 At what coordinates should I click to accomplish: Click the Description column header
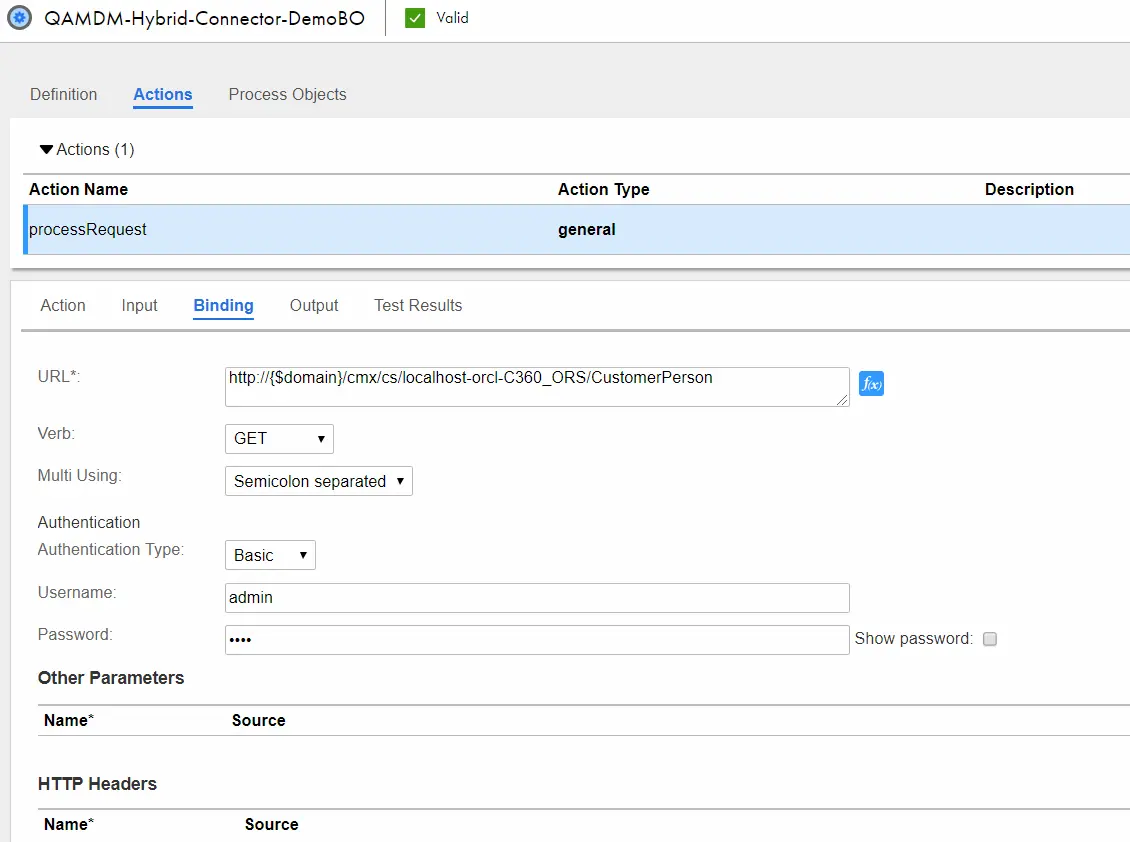click(1029, 189)
